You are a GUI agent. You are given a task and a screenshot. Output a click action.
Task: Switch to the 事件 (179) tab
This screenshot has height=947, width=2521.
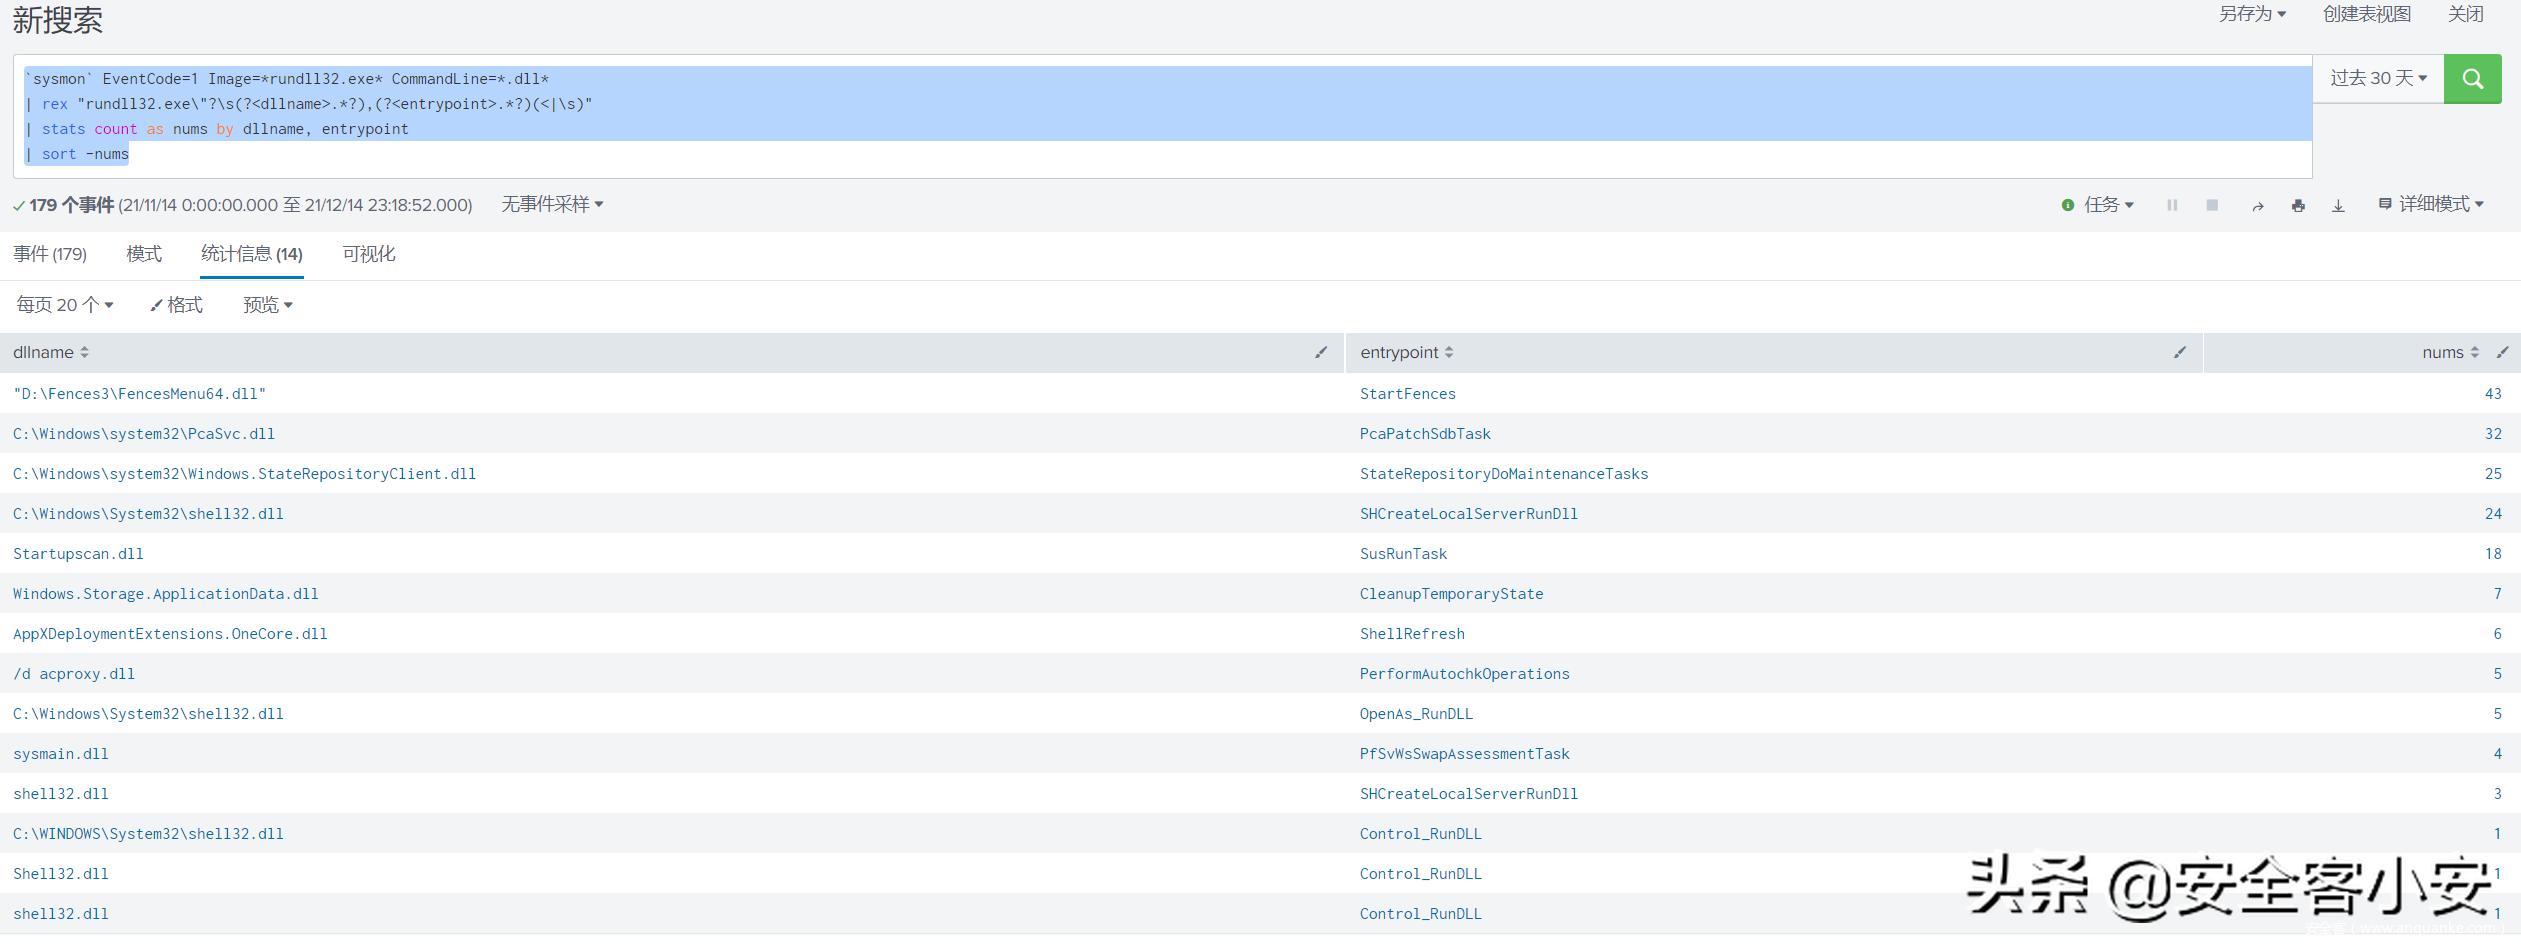[50, 254]
